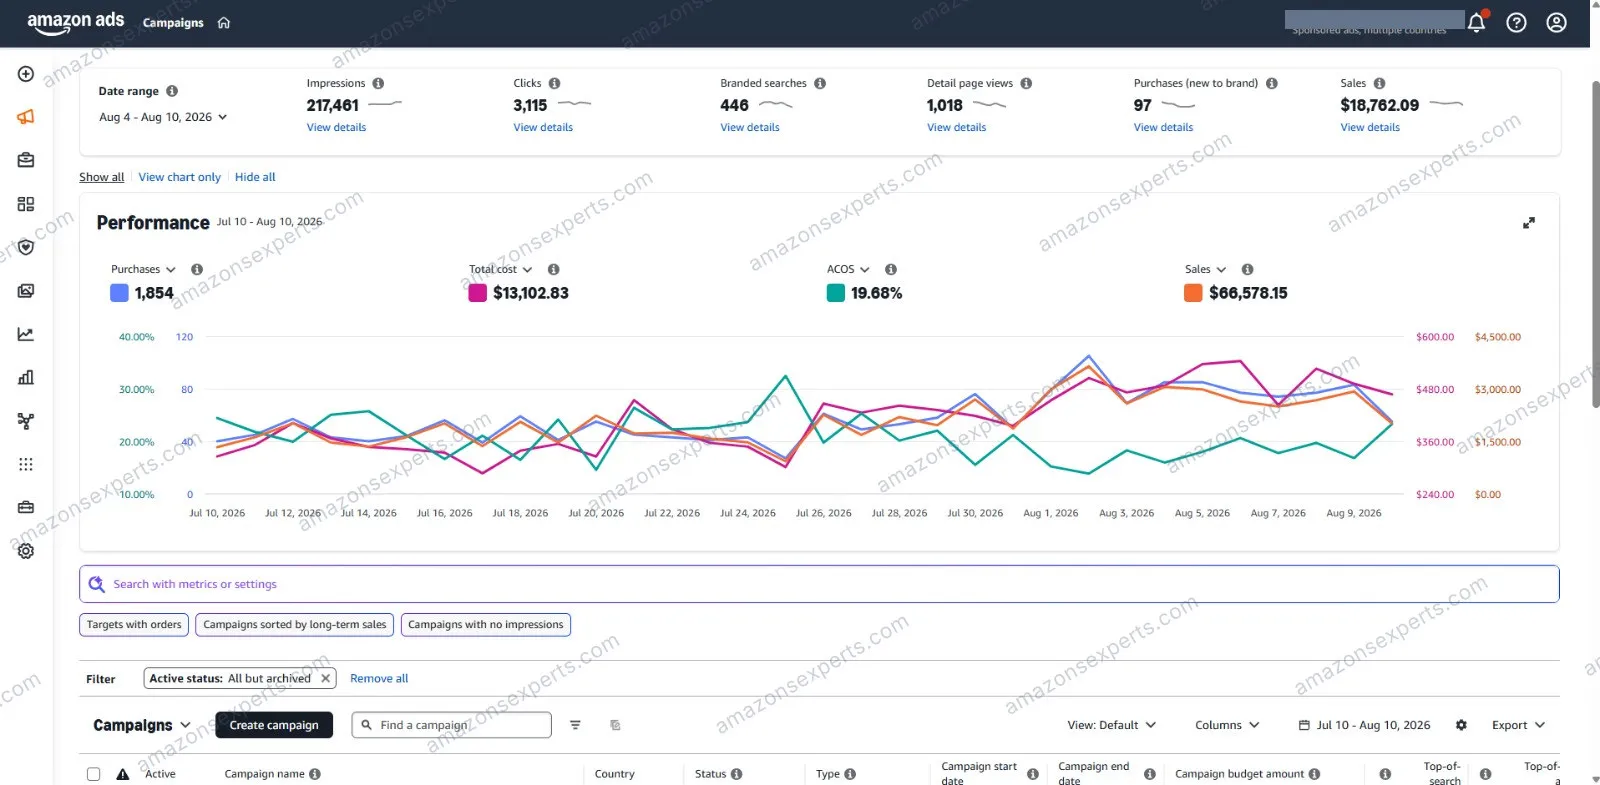This screenshot has width=1600, height=785.
Task: Click the plus create icon in sidebar
Action: [26, 74]
